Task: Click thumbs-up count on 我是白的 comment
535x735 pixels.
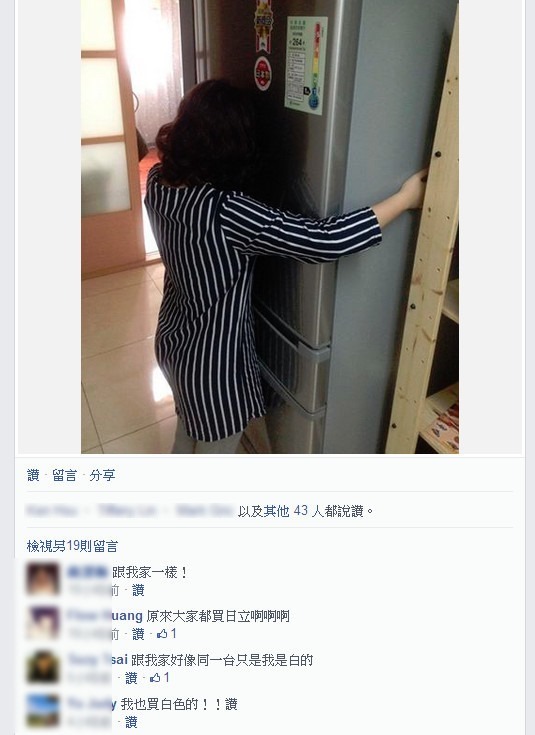Action: click(160, 678)
